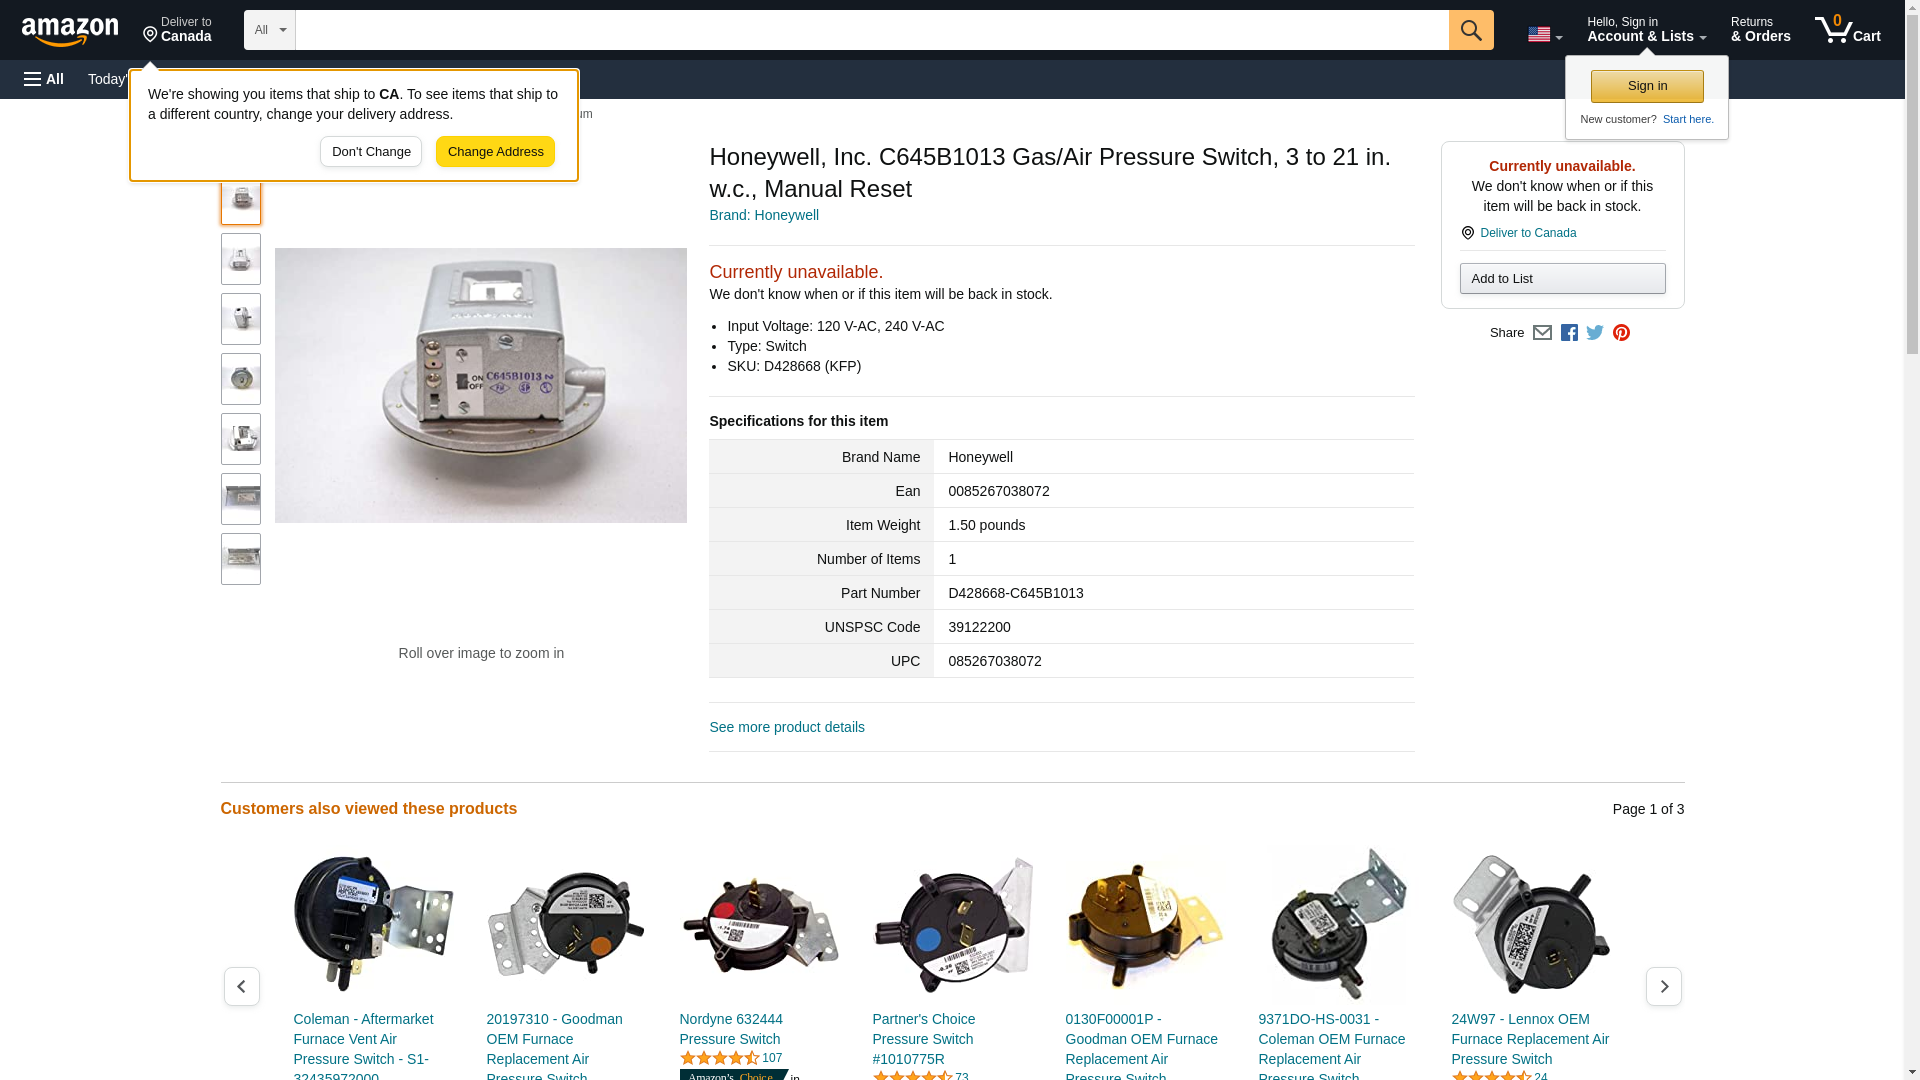Click in the Amazon search field
The image size is (1920, 1080).
[872, 30]
